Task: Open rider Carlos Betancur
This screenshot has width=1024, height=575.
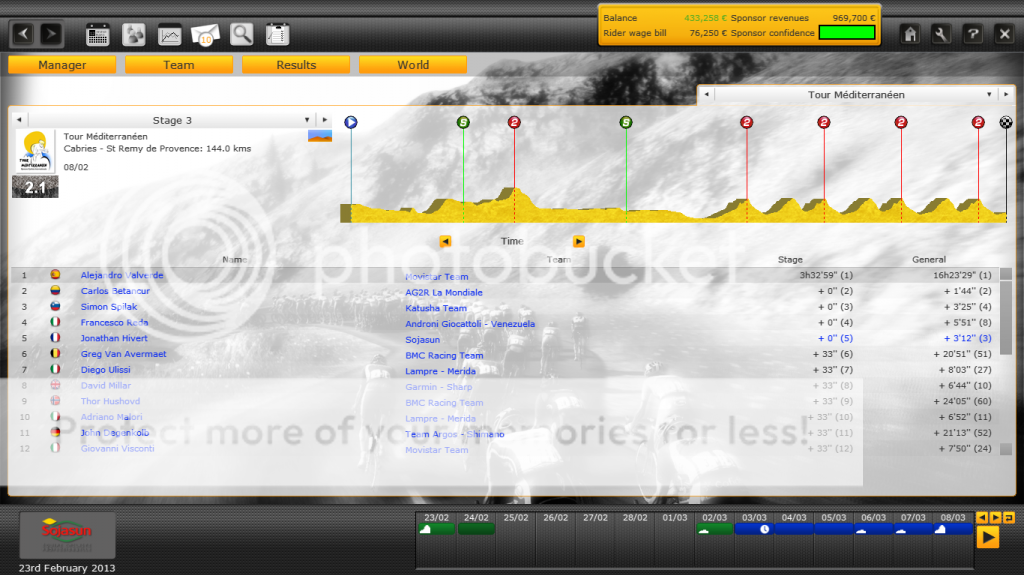Action: click(115, 291)
